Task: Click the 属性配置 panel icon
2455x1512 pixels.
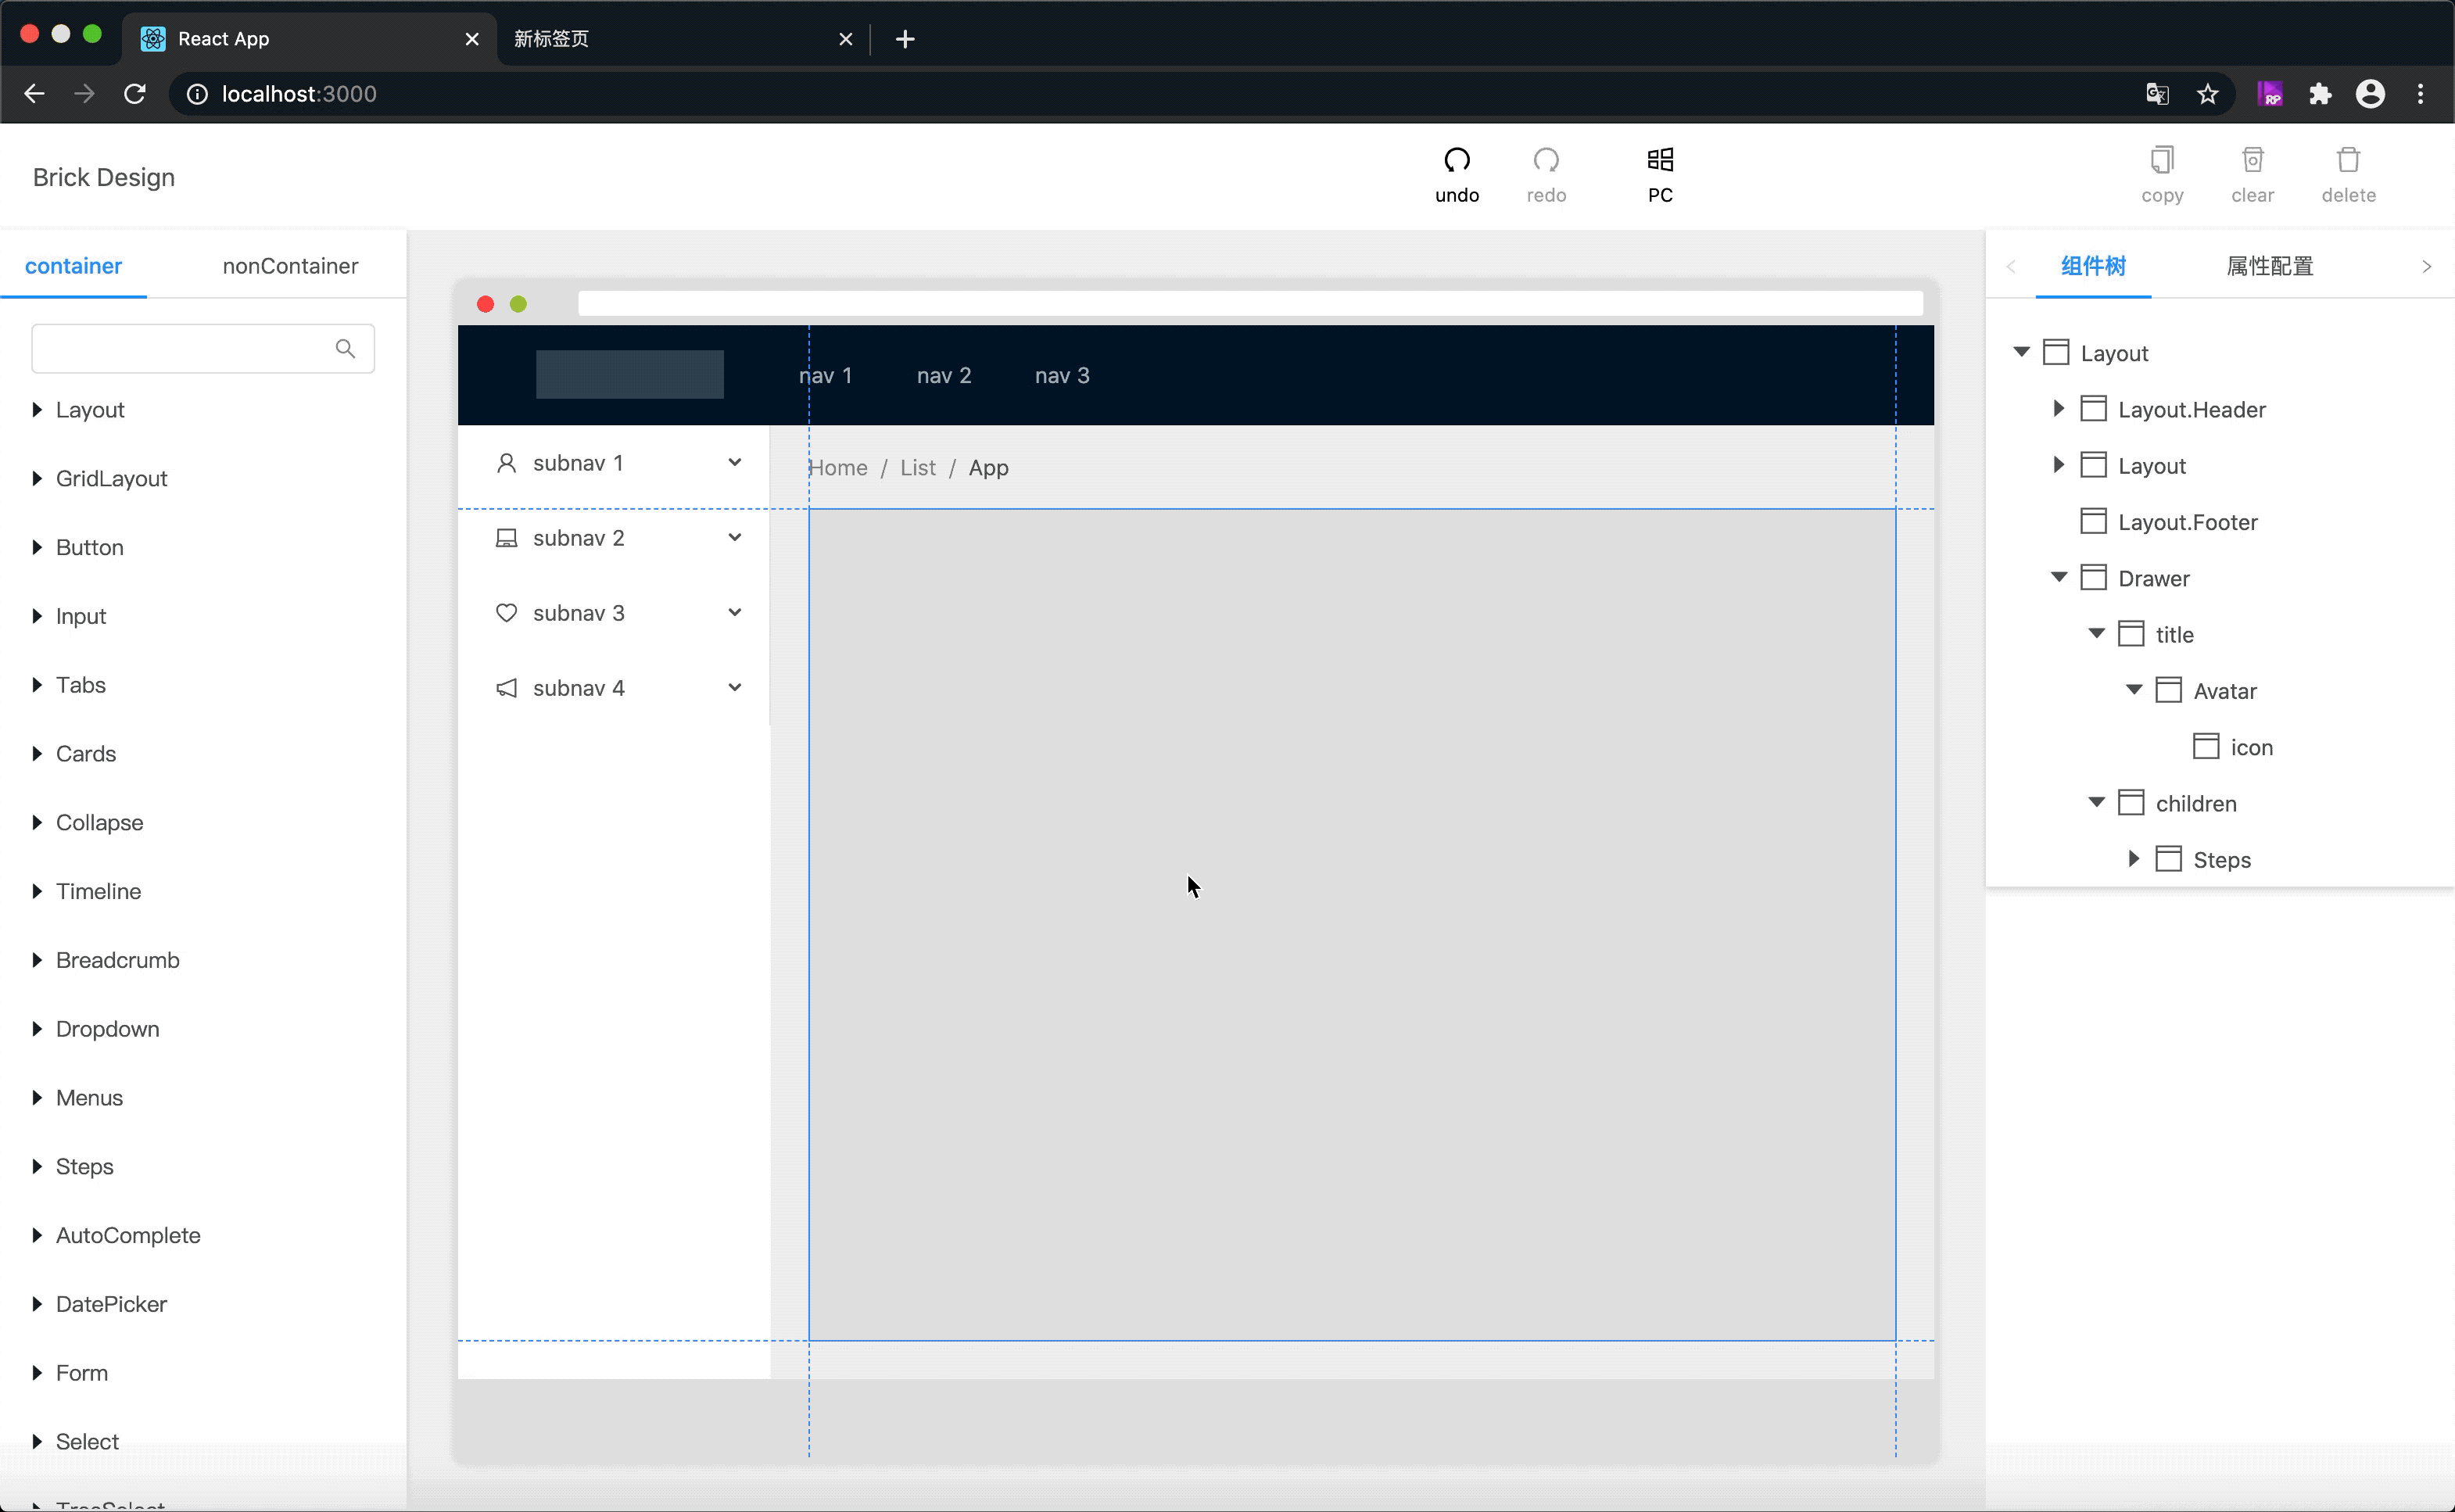Action: [x=2270, y=265]
